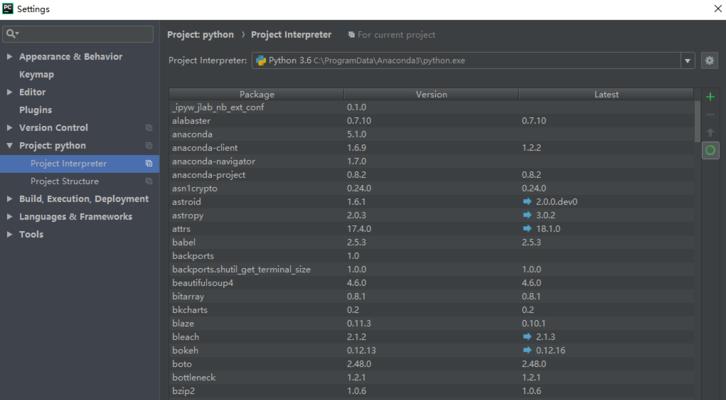Click the copy icon beside Project Interpreter
Screen dimensions: 726x400
click(x=149, y=163)
